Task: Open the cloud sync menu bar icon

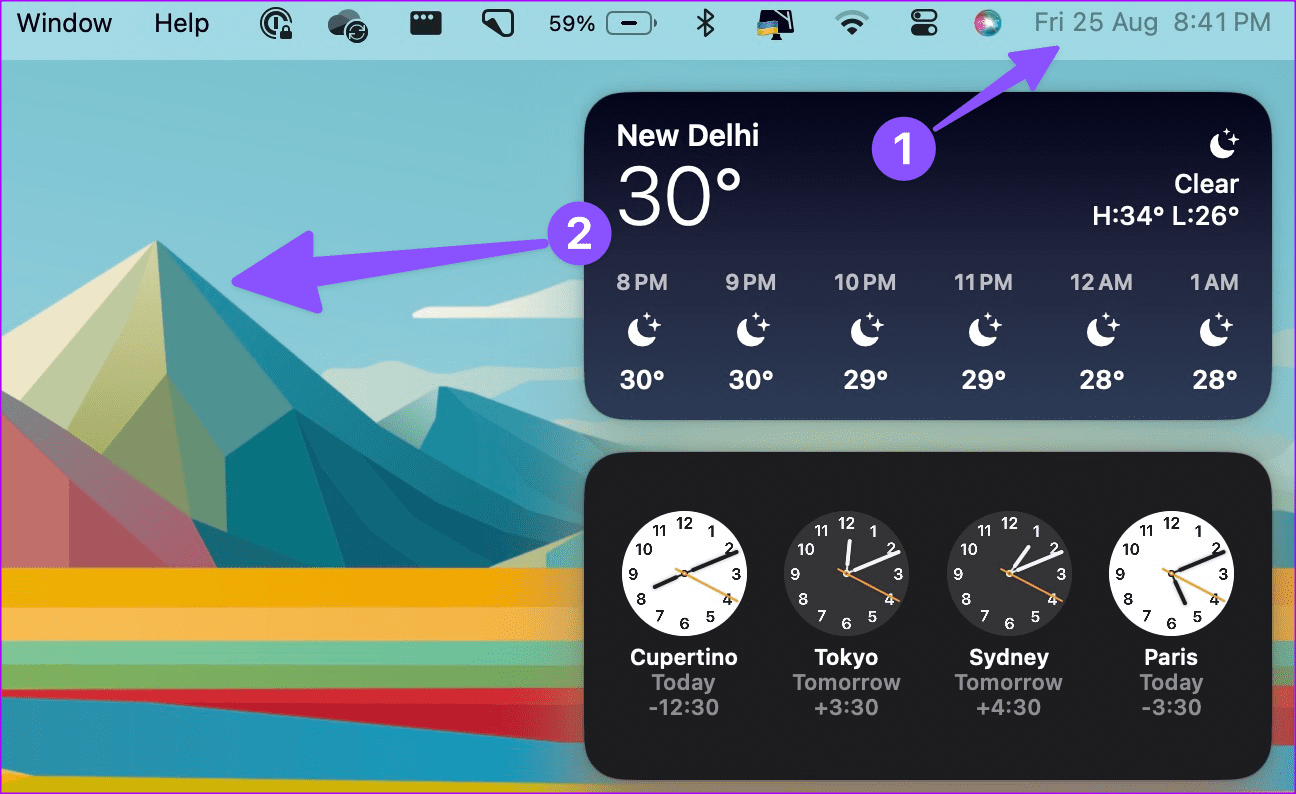Action: coord(347,22)
